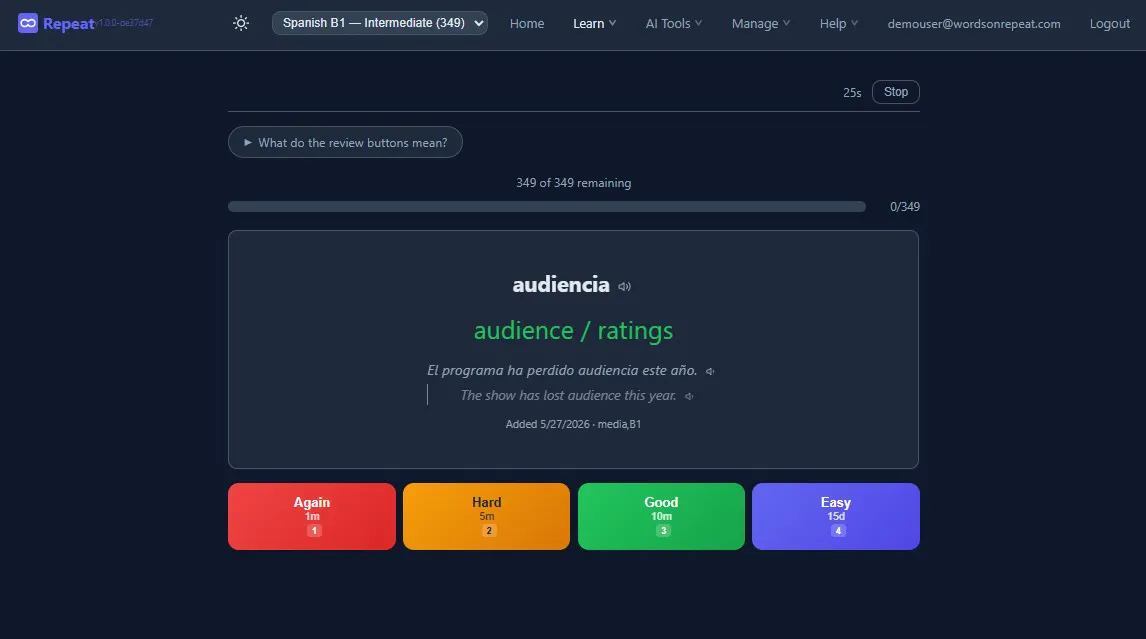The width and height of the screenshot is (1146, 639).
Task: Open the Manage menu
Action: [x=761, y=23]
